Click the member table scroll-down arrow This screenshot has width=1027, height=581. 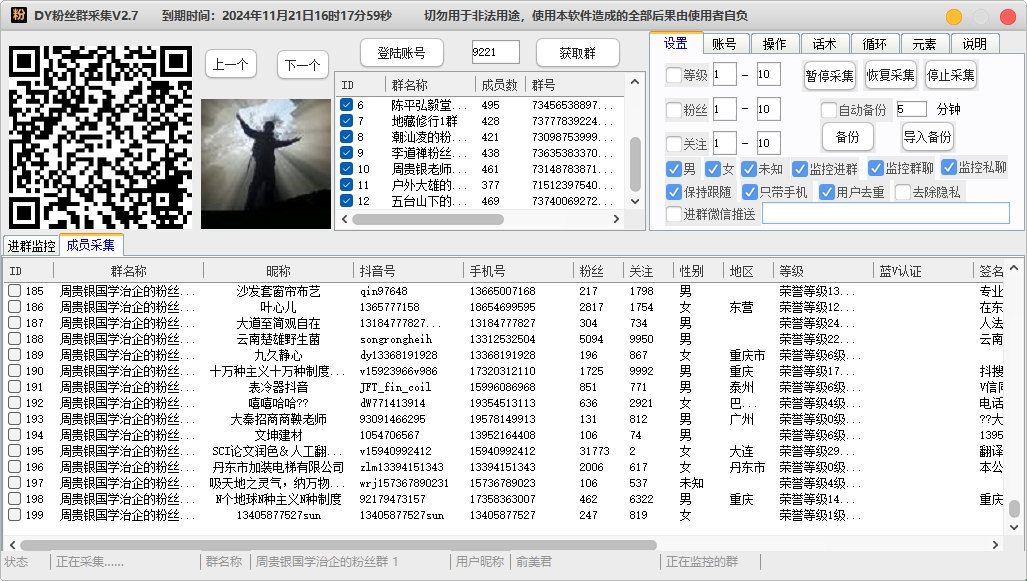click(x=1014, y=527)
